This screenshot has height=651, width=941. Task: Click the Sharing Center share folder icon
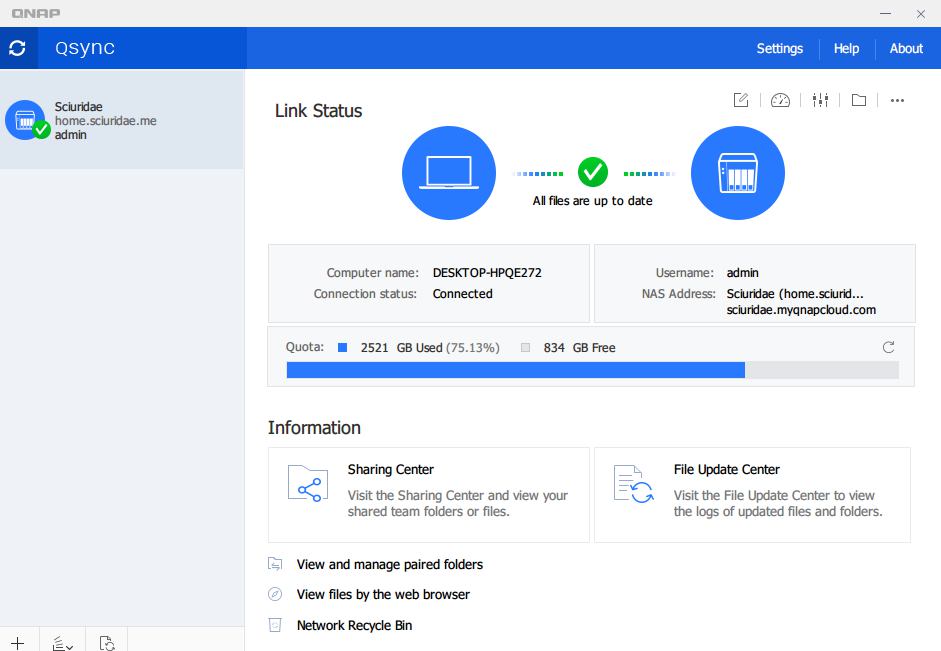pyautogui.click(x=308, y=483)
